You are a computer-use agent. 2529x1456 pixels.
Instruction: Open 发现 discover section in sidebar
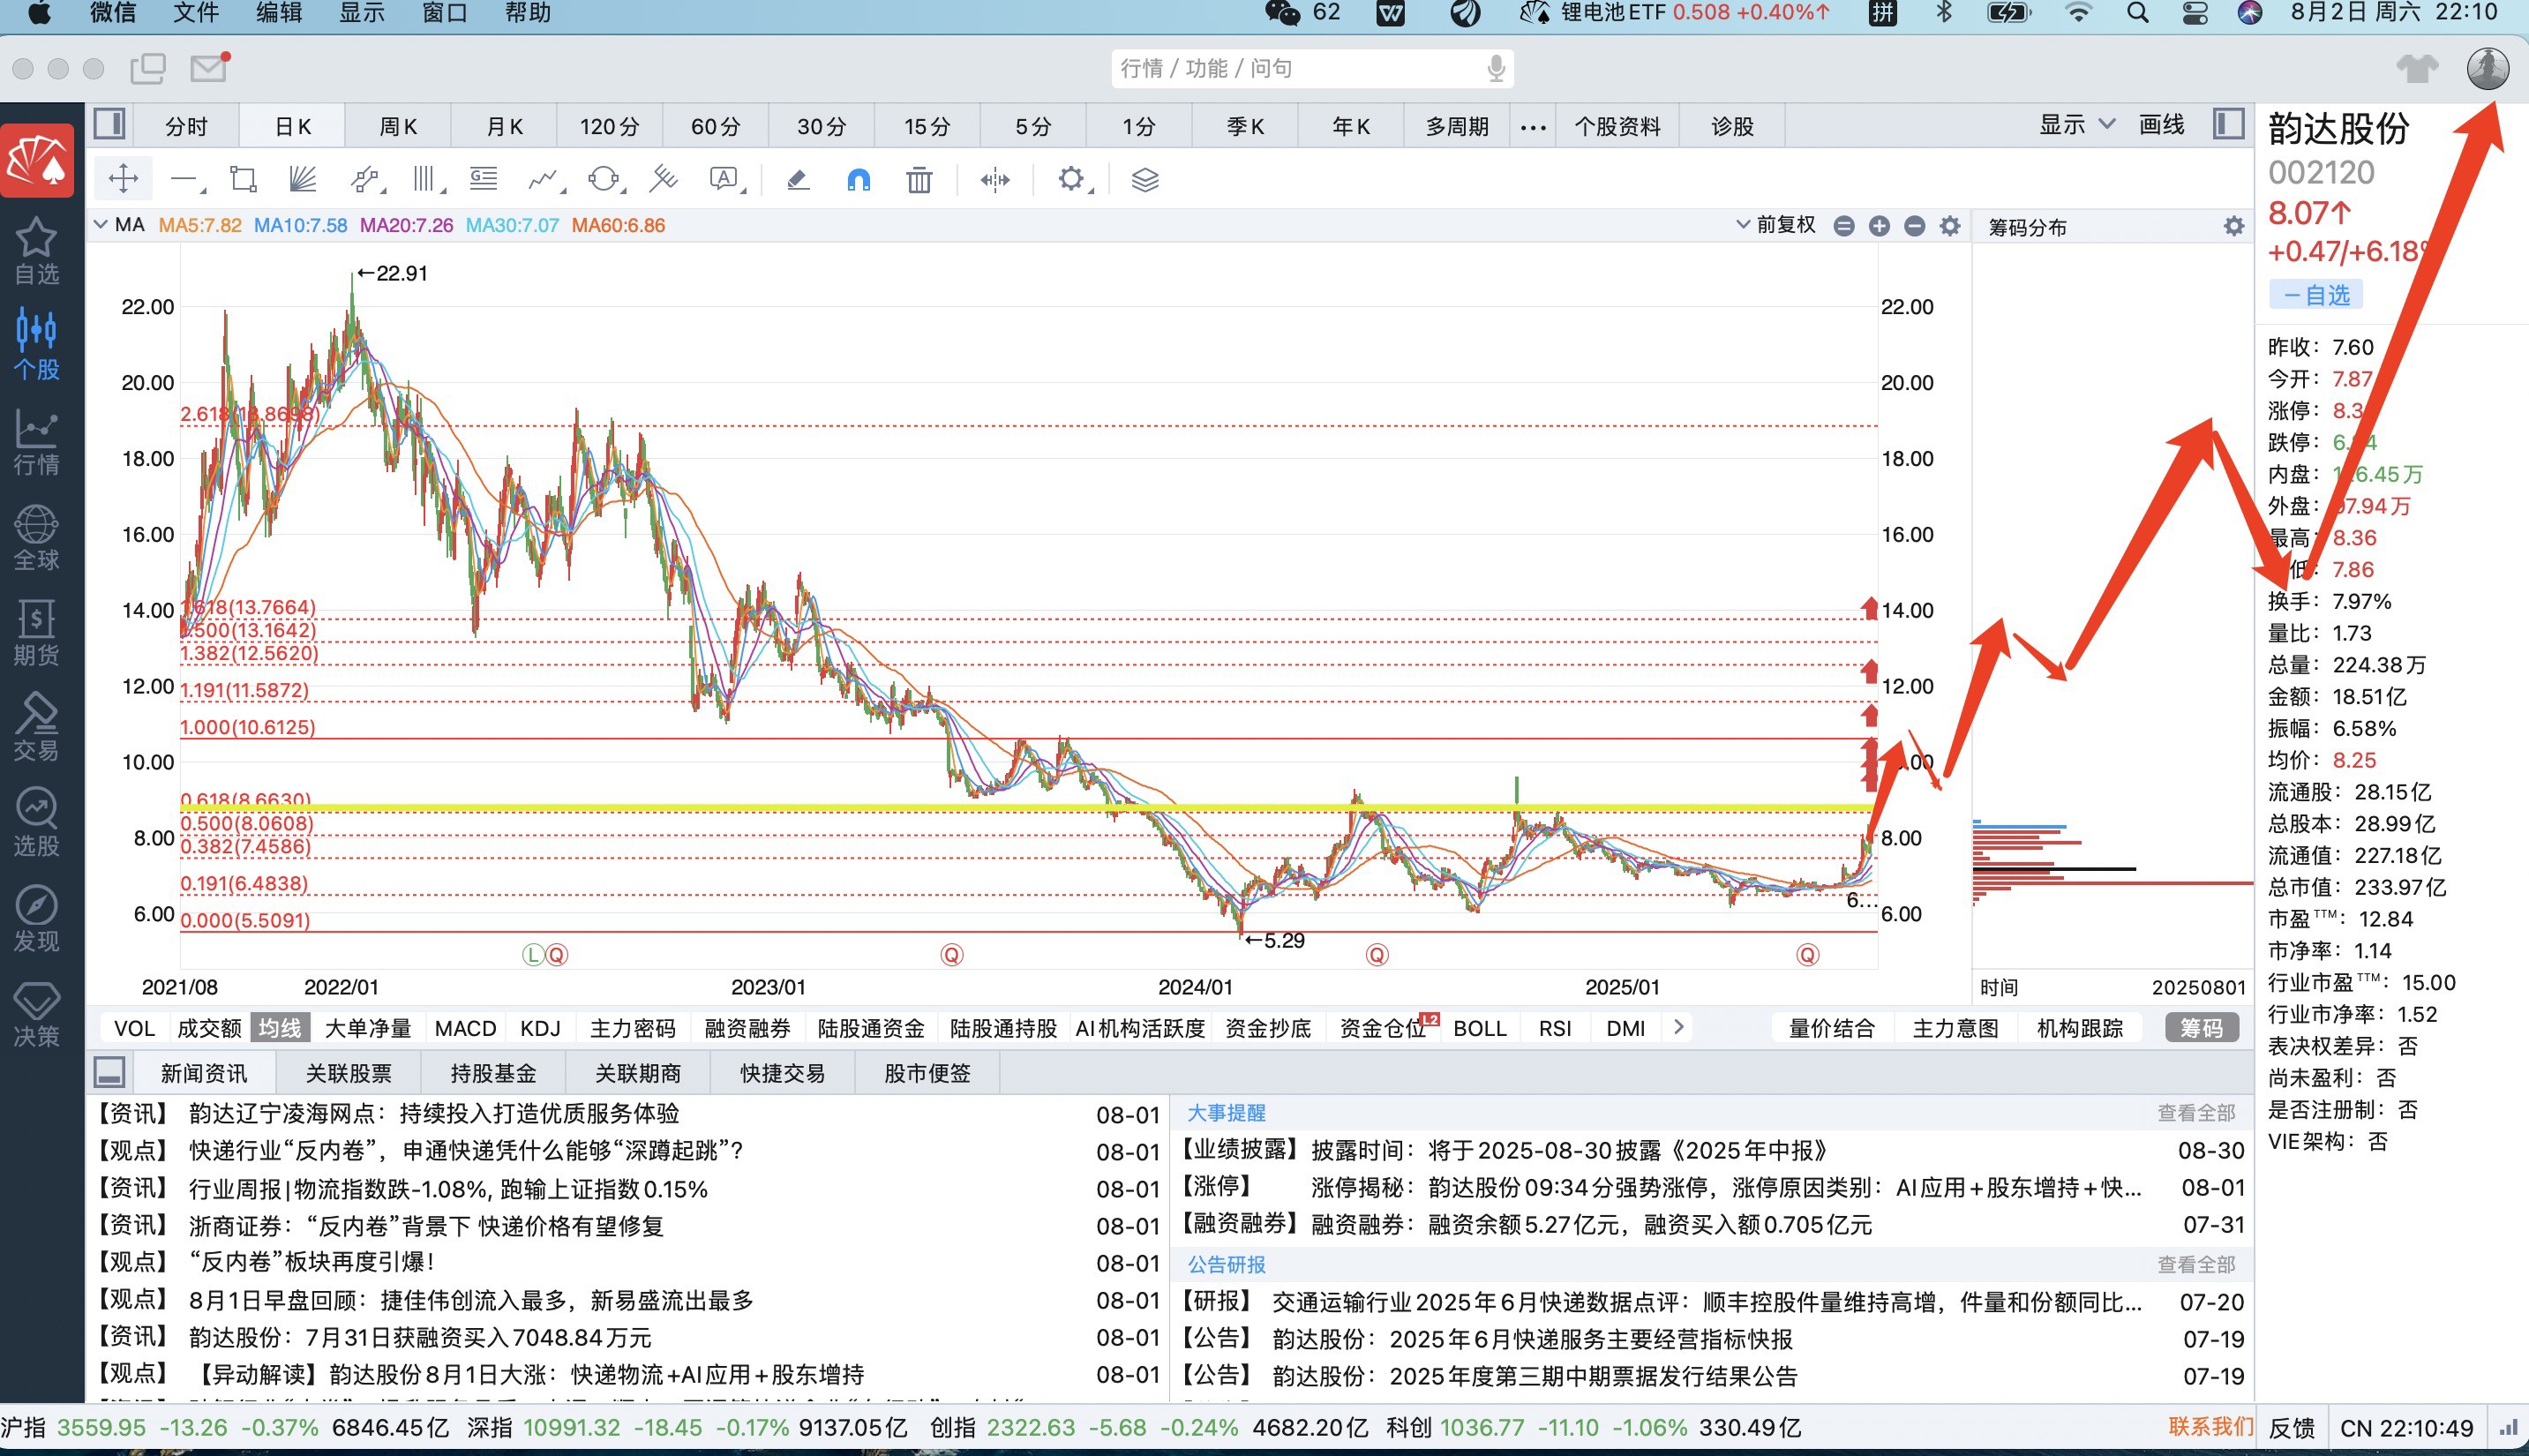[37, 918]
